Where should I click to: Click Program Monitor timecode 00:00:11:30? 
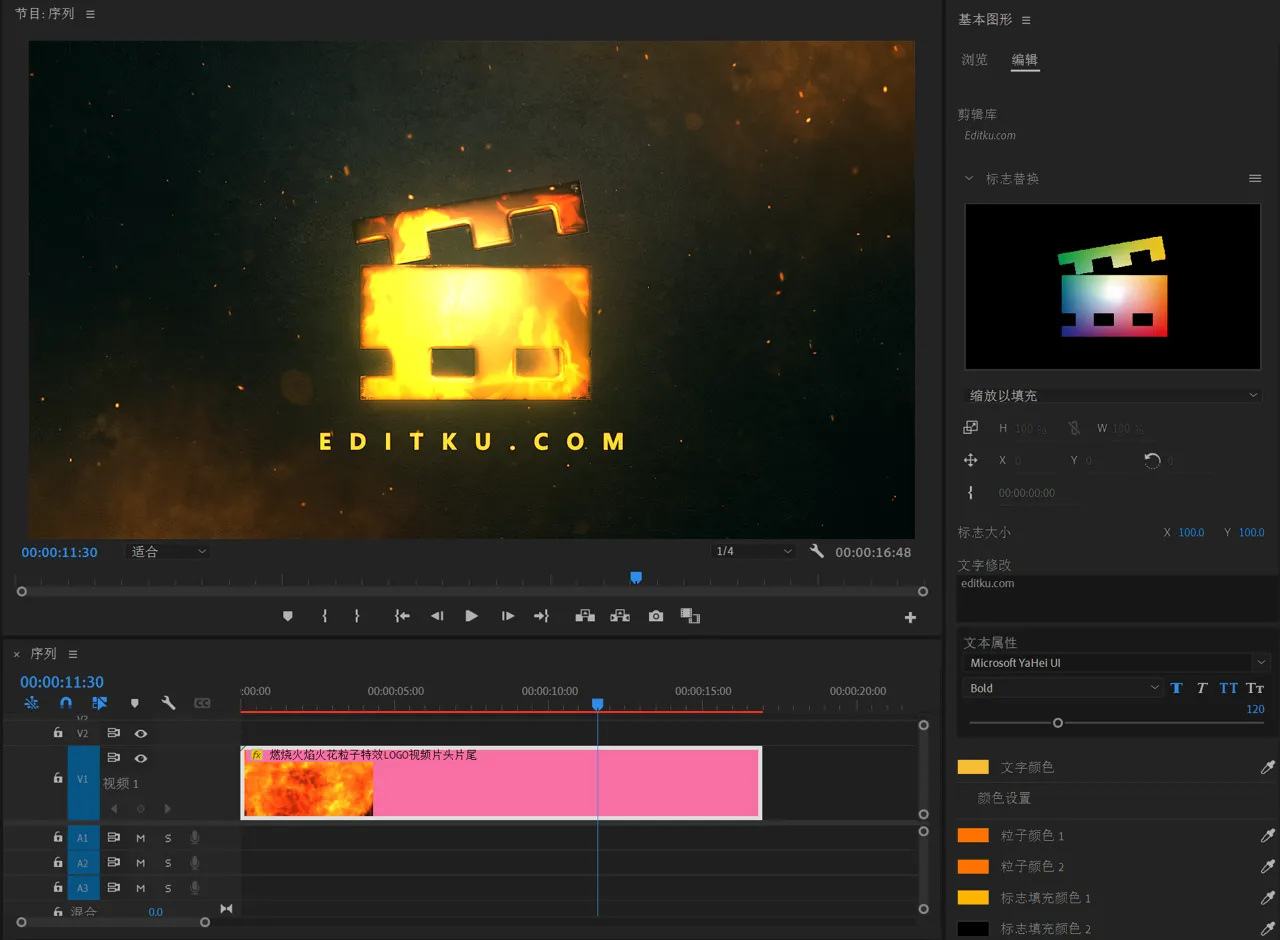[x=60, y=552]
